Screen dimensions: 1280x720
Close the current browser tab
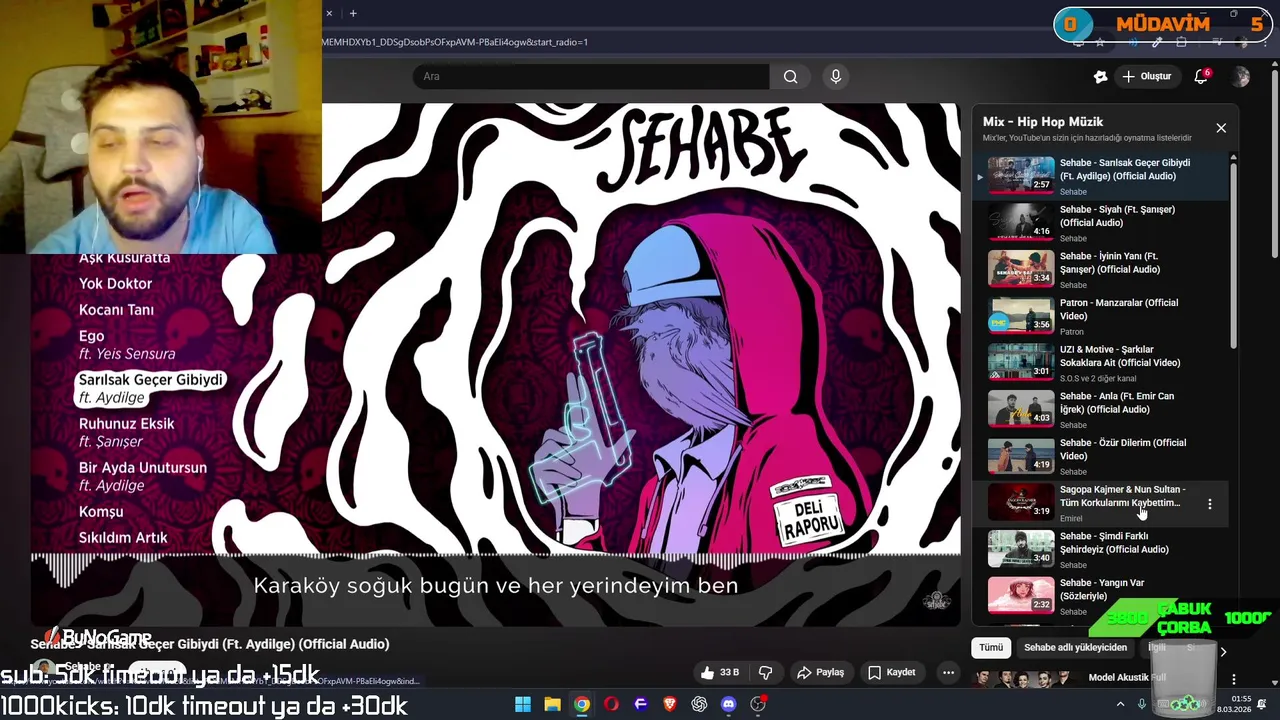(x=329, y=13)
